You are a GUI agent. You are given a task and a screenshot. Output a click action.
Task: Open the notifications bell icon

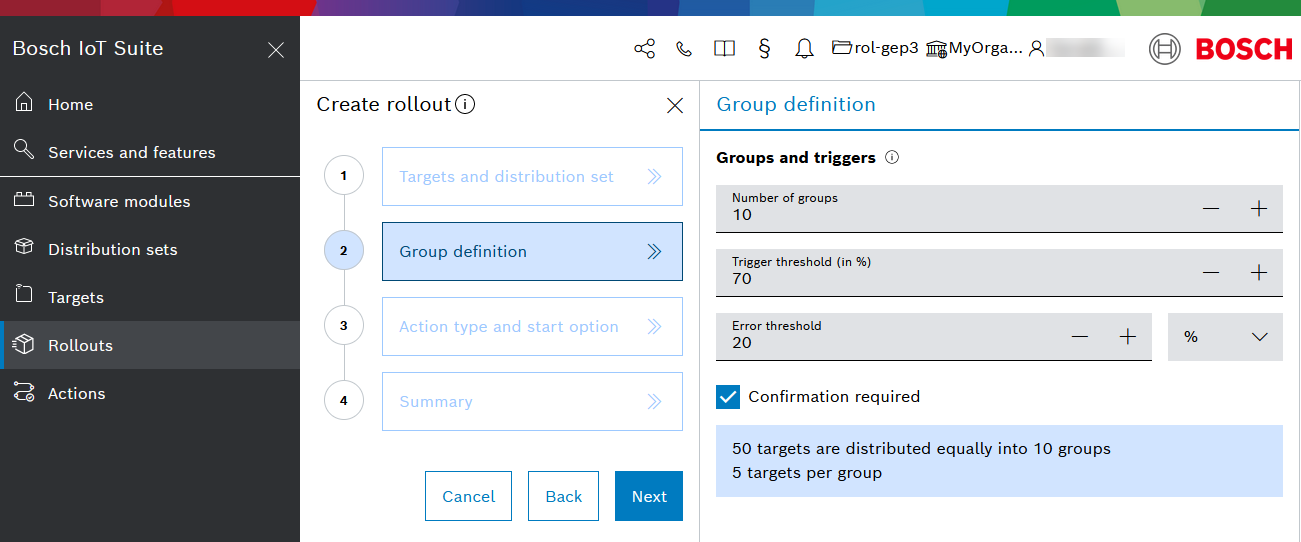804,49
